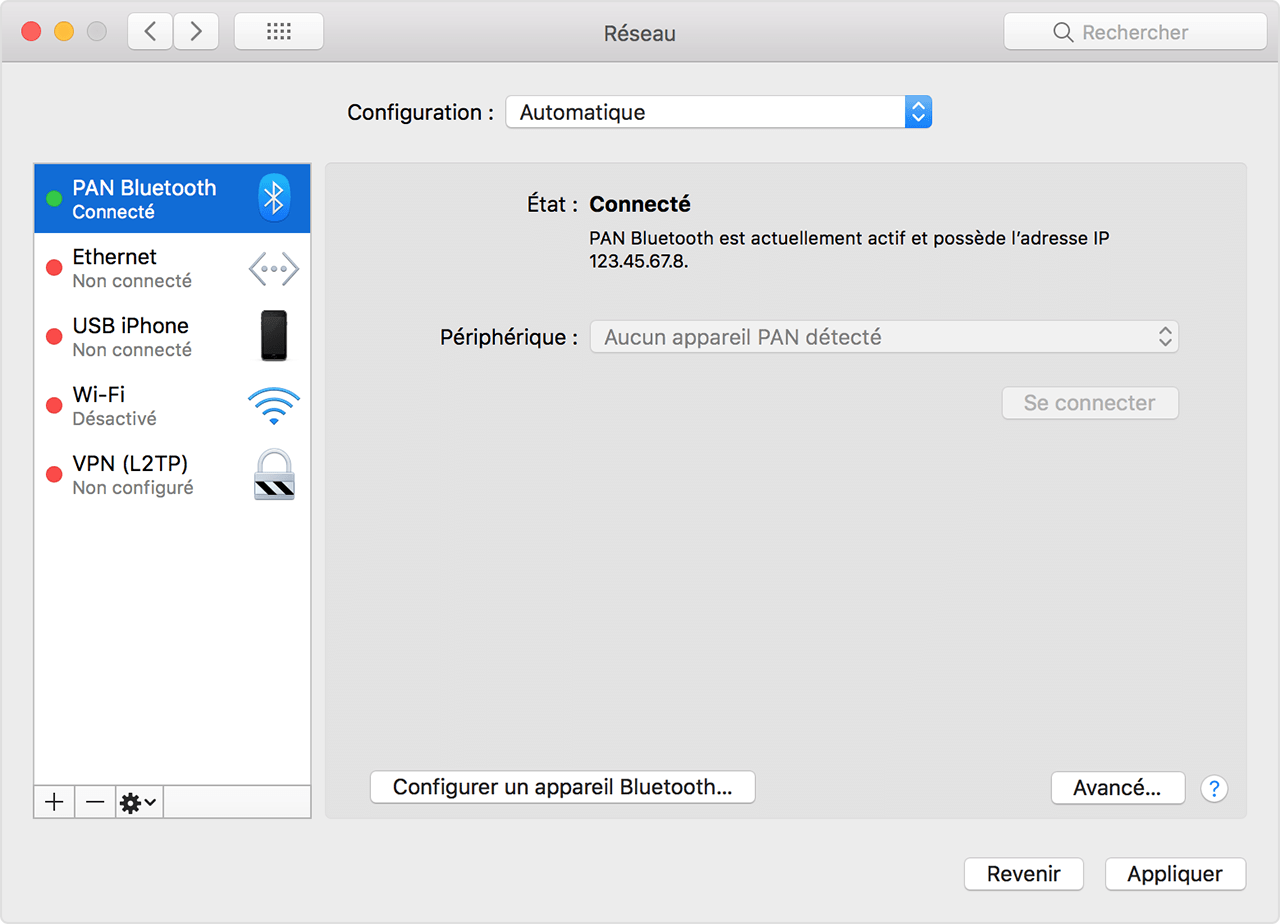
Task: Click the Wi-Fi signal icon
Action: 274,406
